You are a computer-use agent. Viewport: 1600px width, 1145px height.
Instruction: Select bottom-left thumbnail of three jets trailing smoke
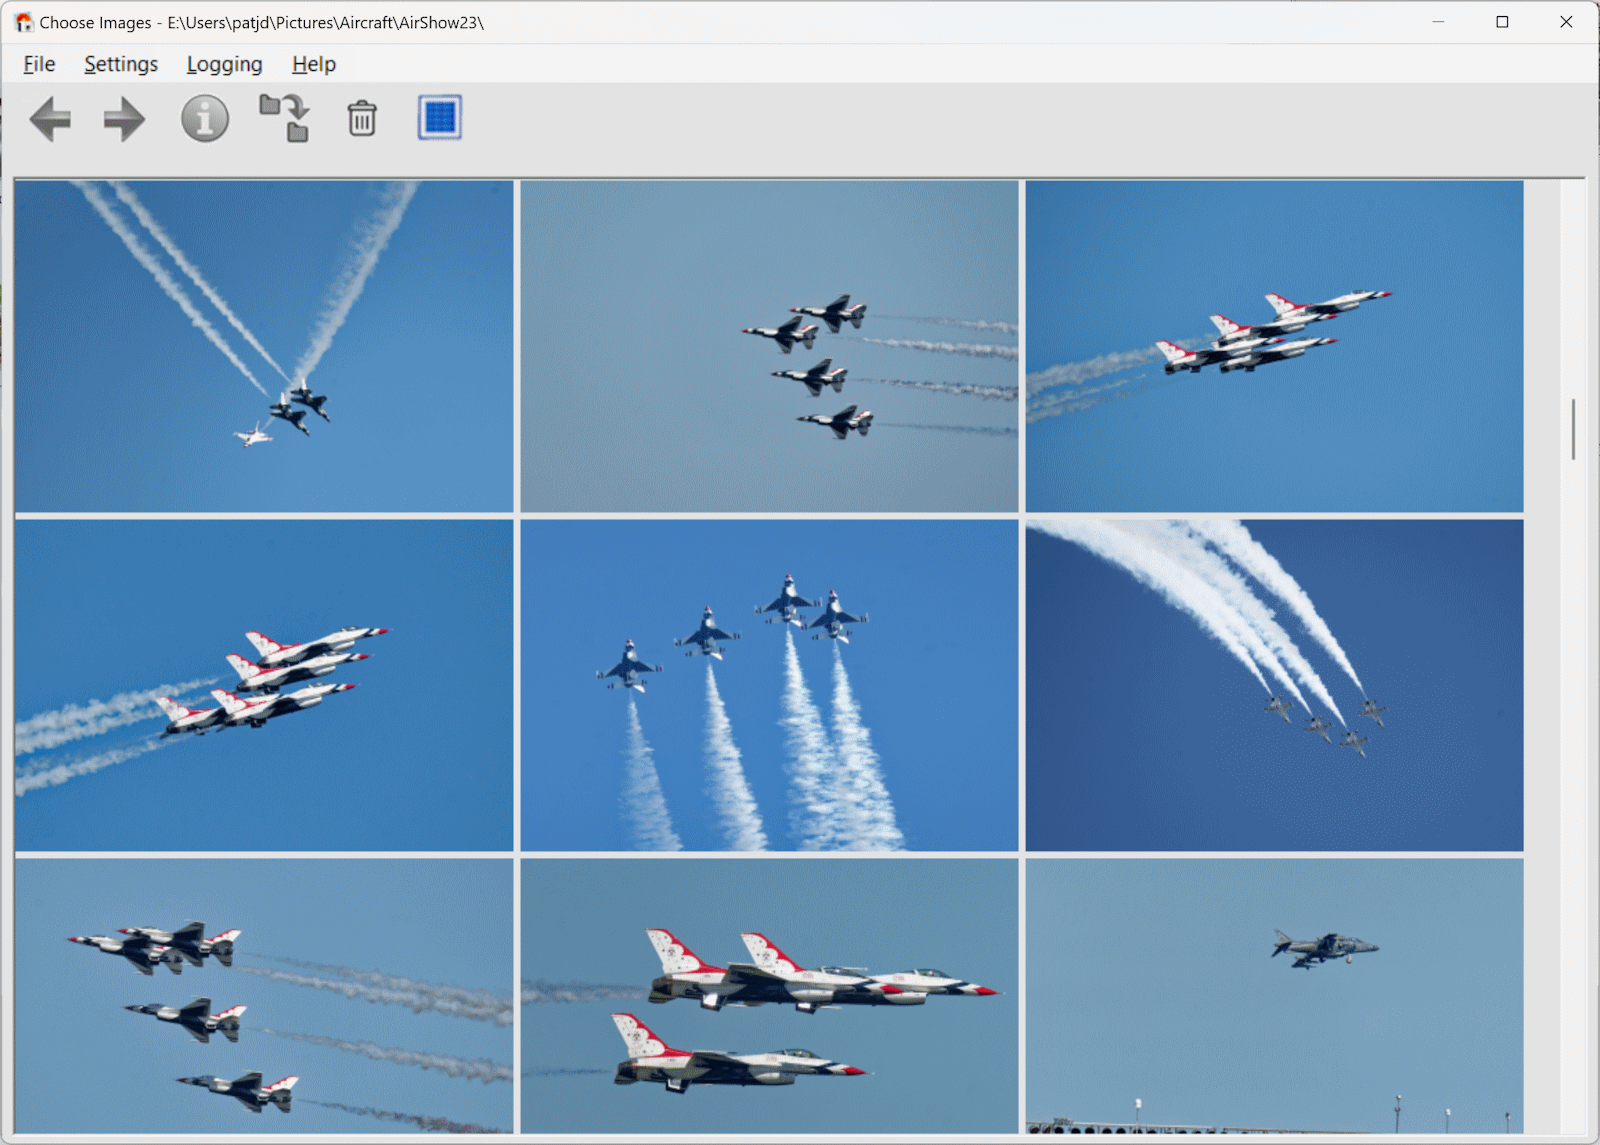tap(264, 996)
